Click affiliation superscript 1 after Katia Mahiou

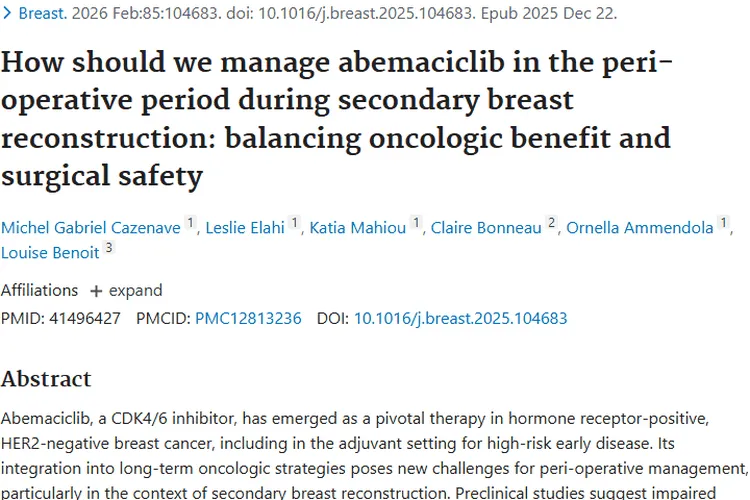click(x=416, y=225)
